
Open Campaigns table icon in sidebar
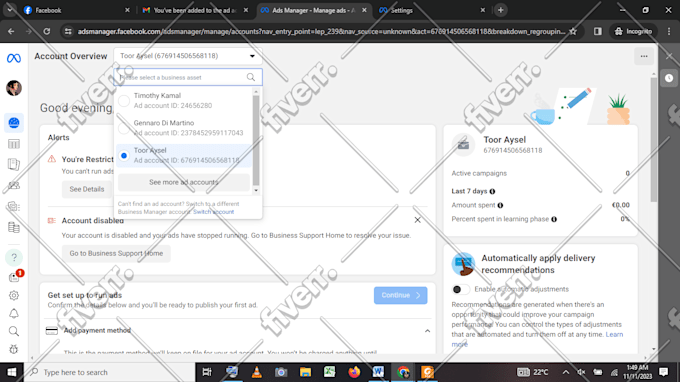coord(14,144)
